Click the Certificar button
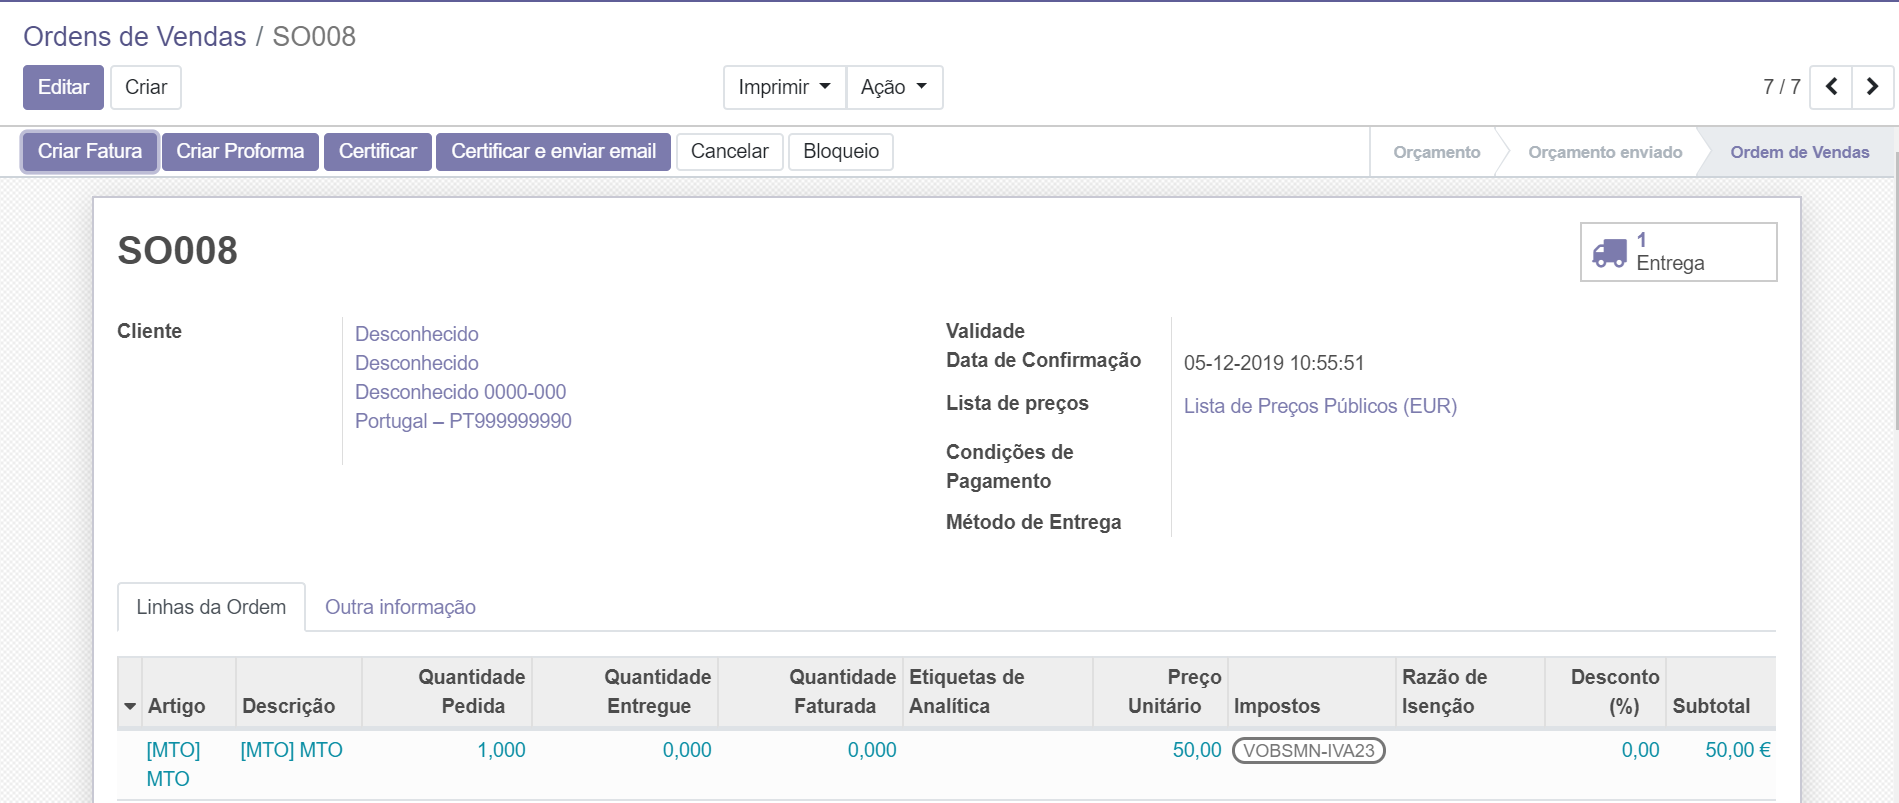 click(377, 151)
